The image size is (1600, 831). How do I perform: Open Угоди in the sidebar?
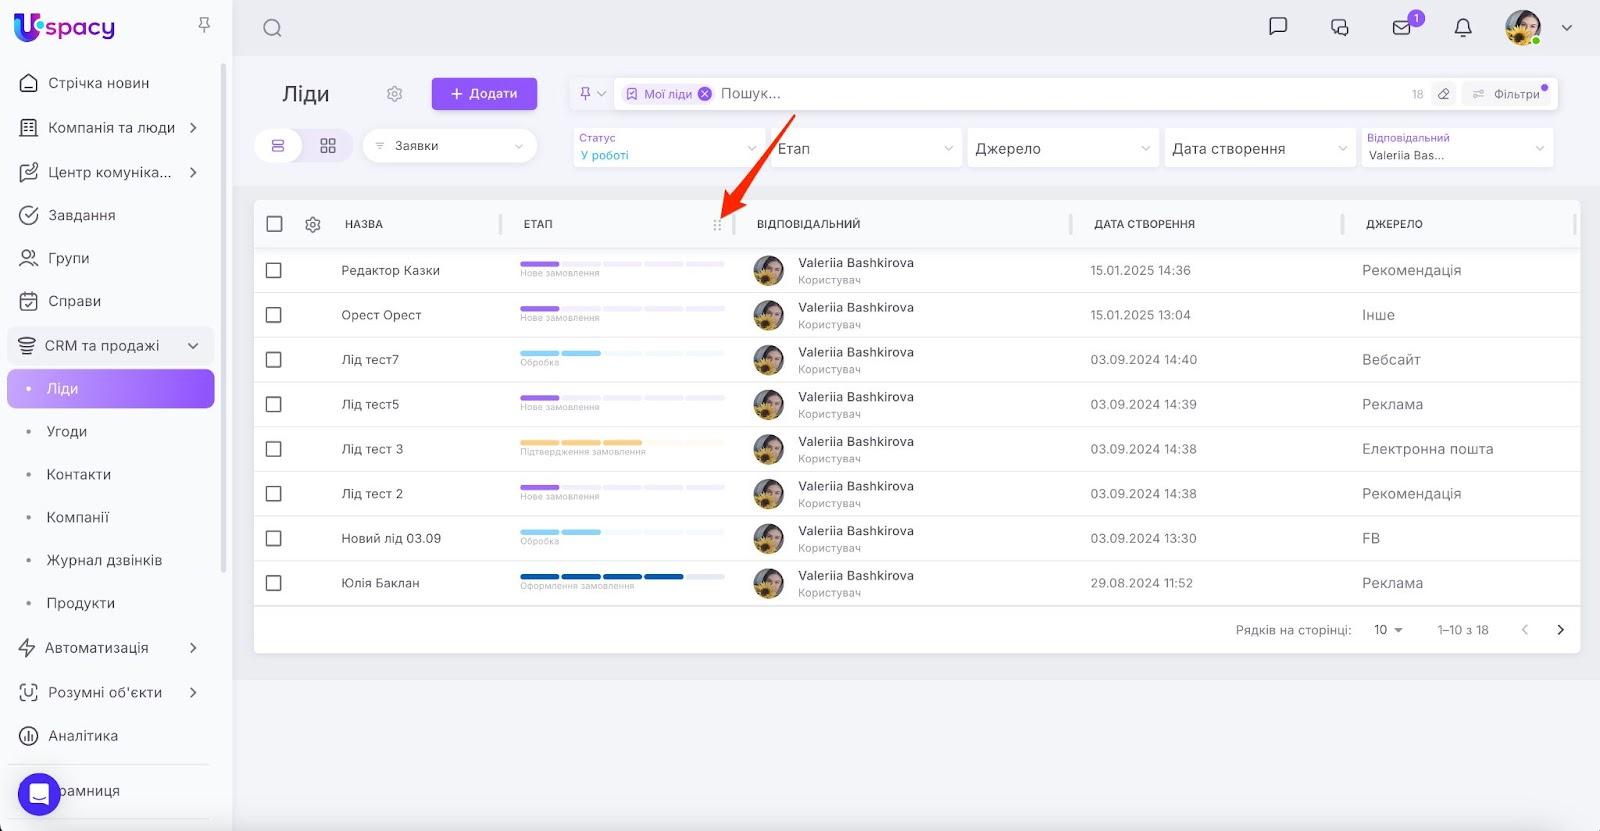67,432
